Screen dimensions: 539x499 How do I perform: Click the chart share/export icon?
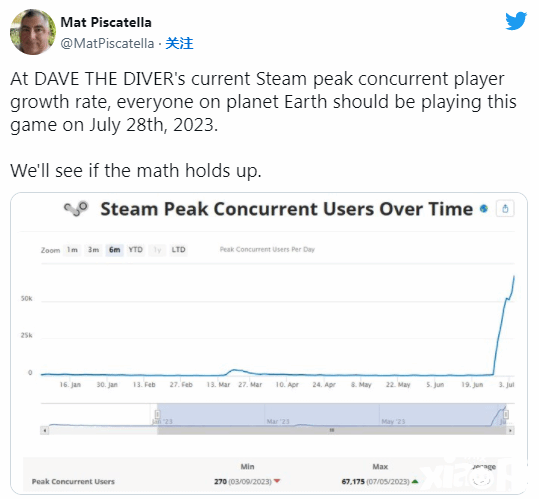click(x=505, y=209)
